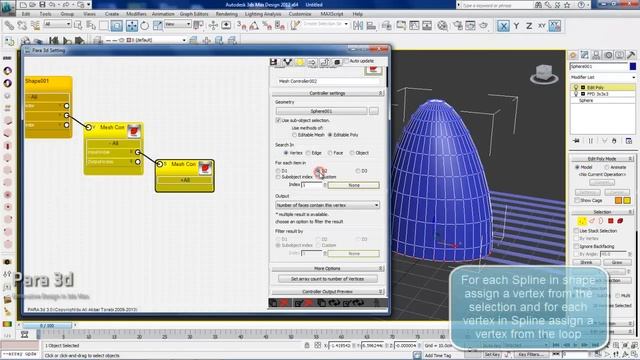Collapse the Edit Poly Mode rollout
This screenshot has width=640, height=360.
coord(602,158)
